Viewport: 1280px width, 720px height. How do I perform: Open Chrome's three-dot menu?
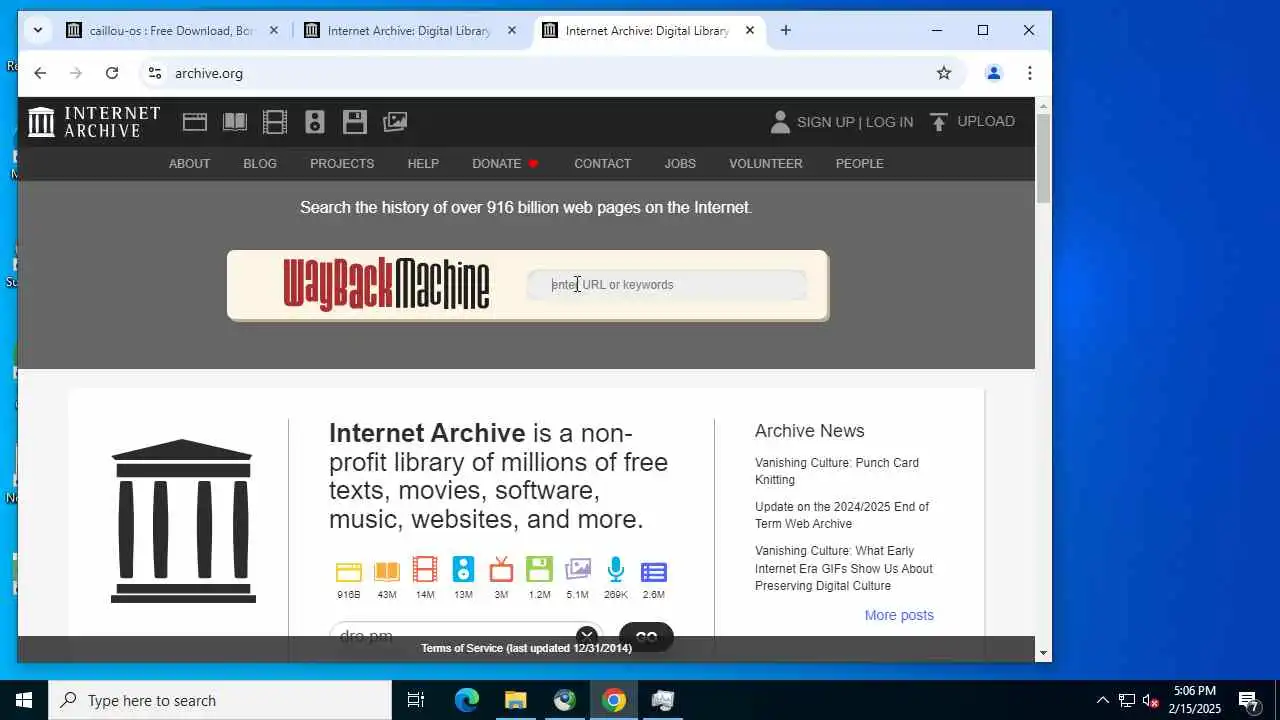click(1029, 73)
